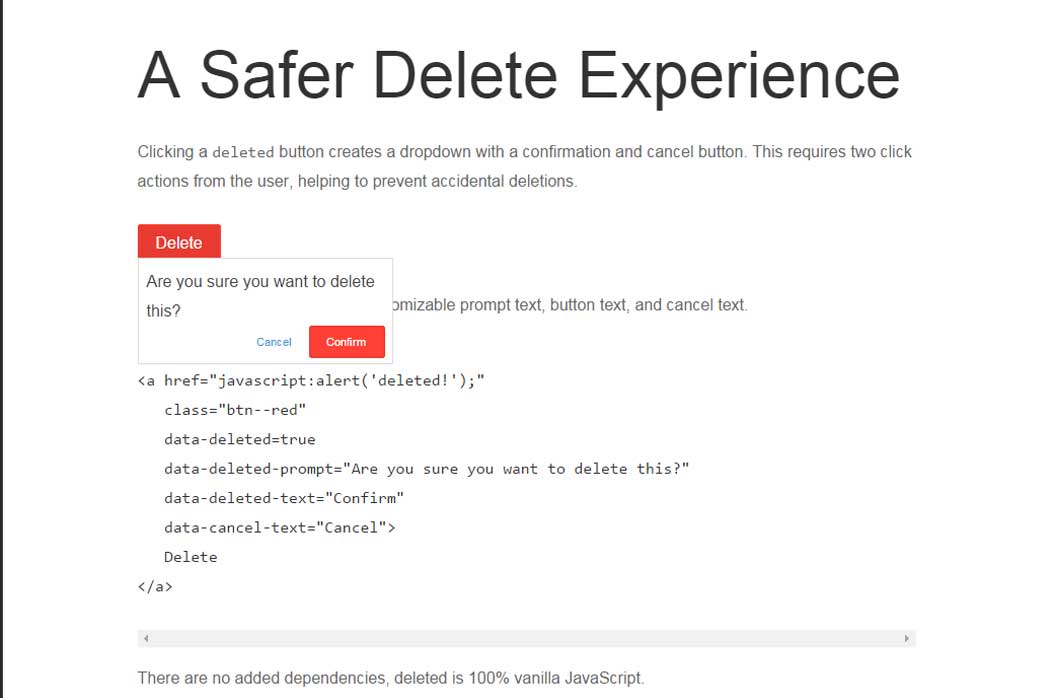Image resolution: width=1040 pixels, height=698 pixels.
Task: Click the data-deleted=true attribute line
Action: click(x=238, y=439)
